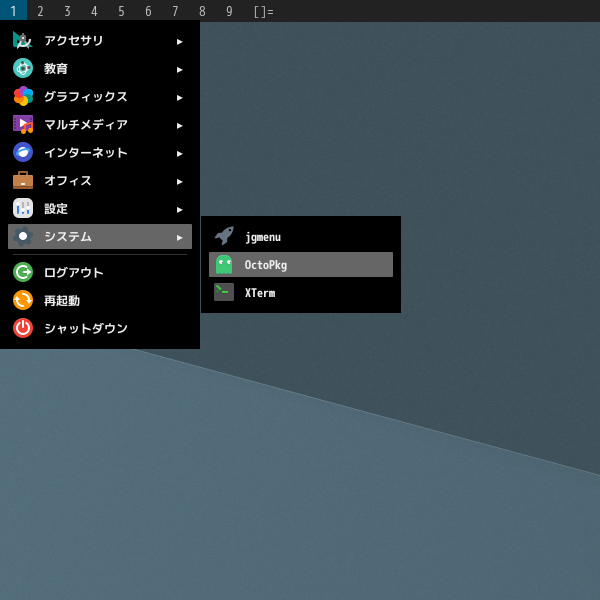Launch OctoPkg package manager
The width and height of the screenshot is (600, 600).
pos(301,264)
